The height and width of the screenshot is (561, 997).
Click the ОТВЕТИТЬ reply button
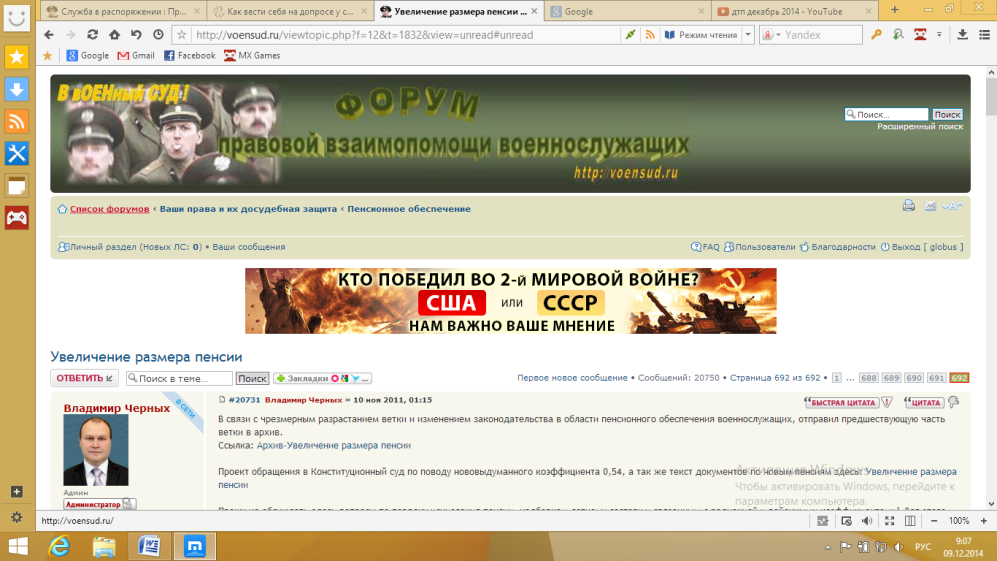point(84,378)
